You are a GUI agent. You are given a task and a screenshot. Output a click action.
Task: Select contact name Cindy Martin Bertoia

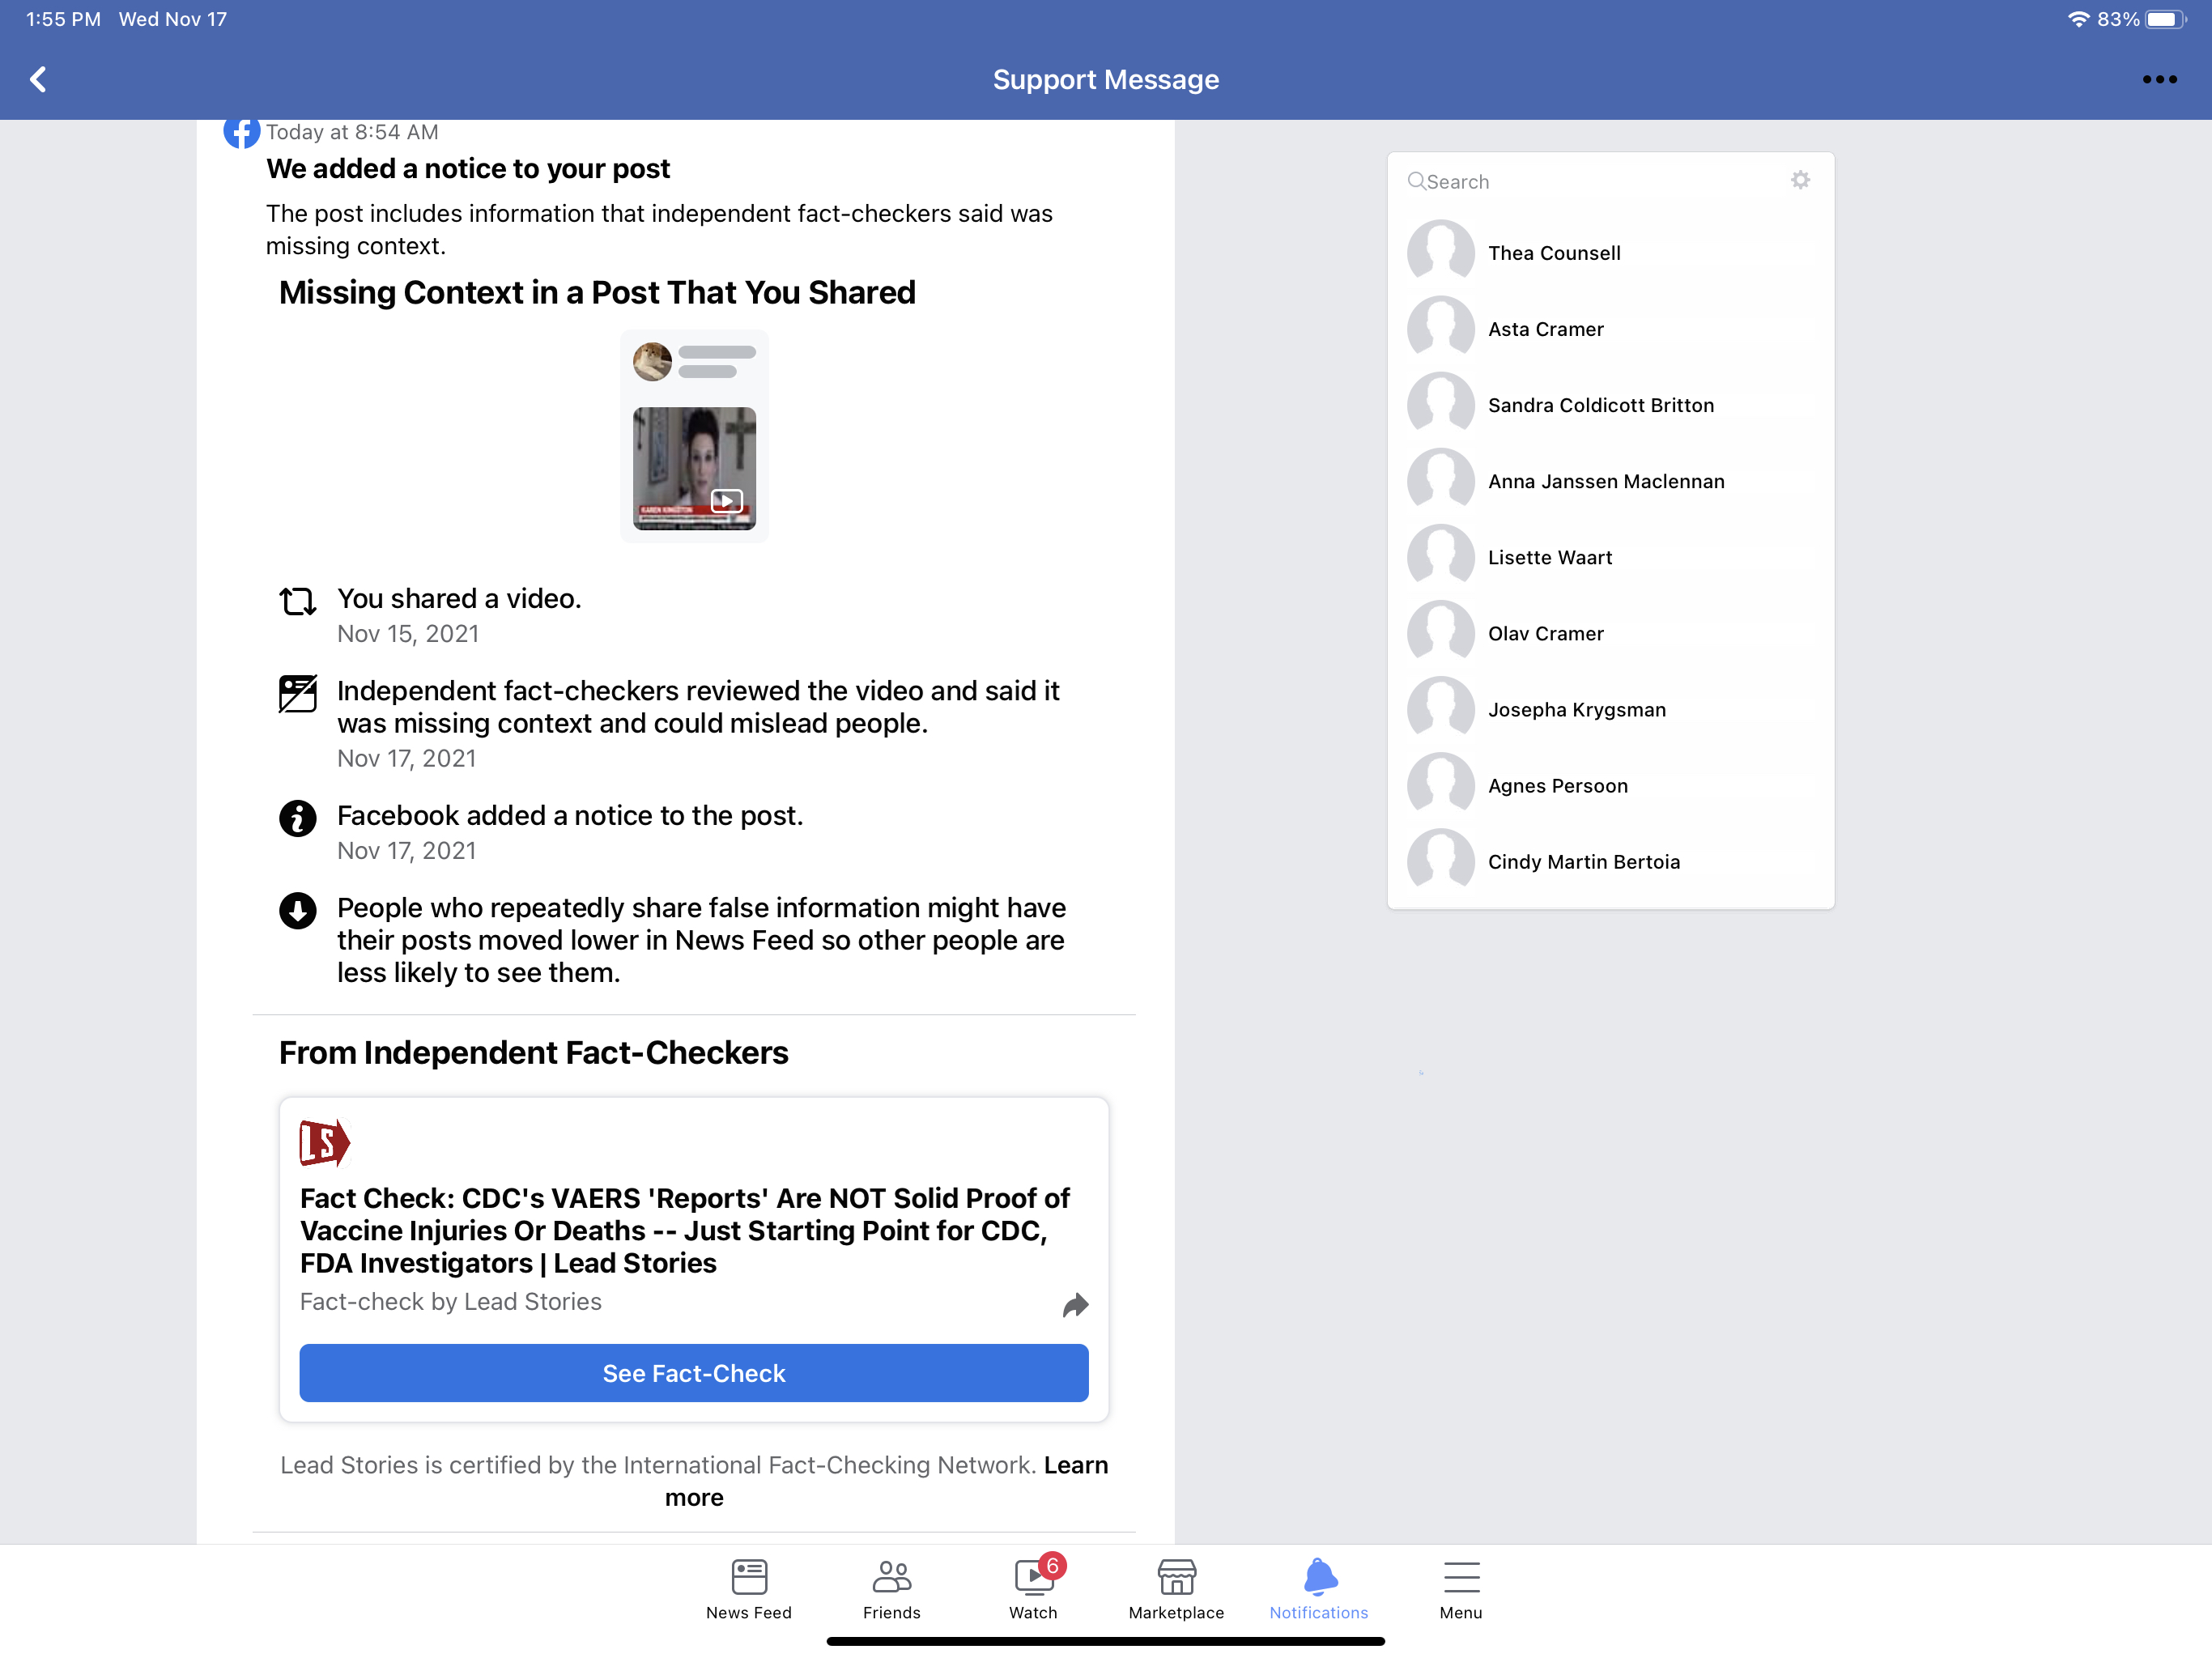tap(1583, 861)
